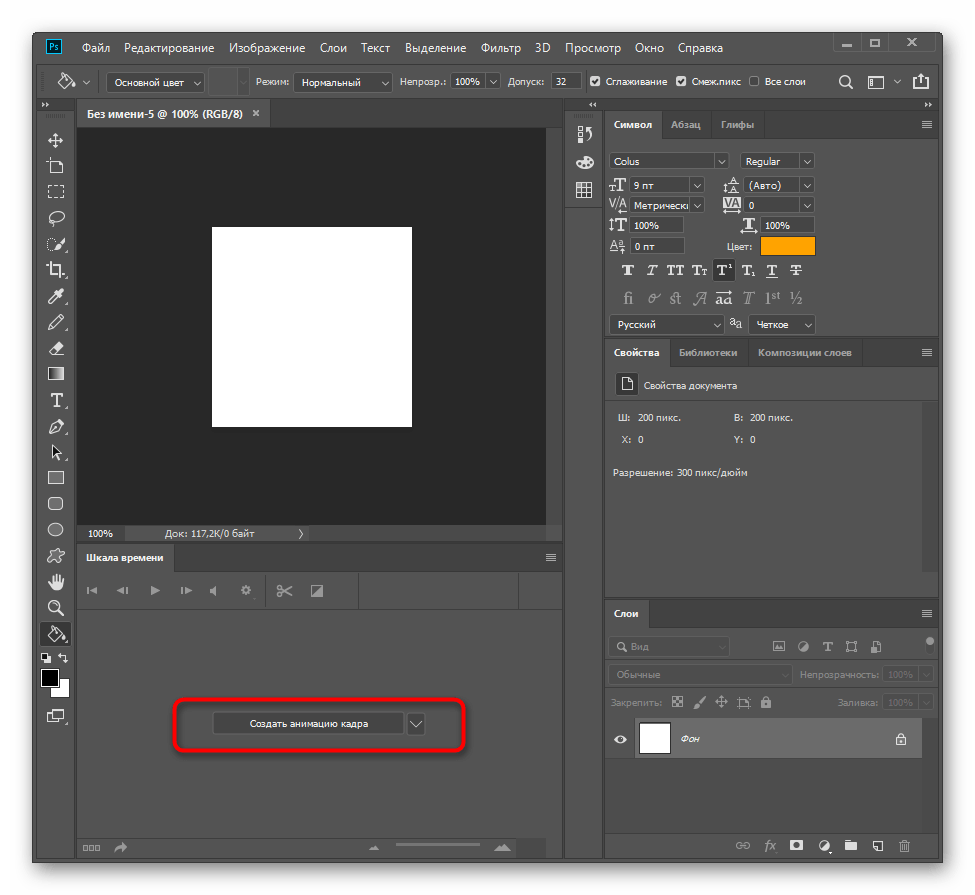
Task: Open dropdown arrow next to Создать анимацию кадра
Action: point(417,724)
